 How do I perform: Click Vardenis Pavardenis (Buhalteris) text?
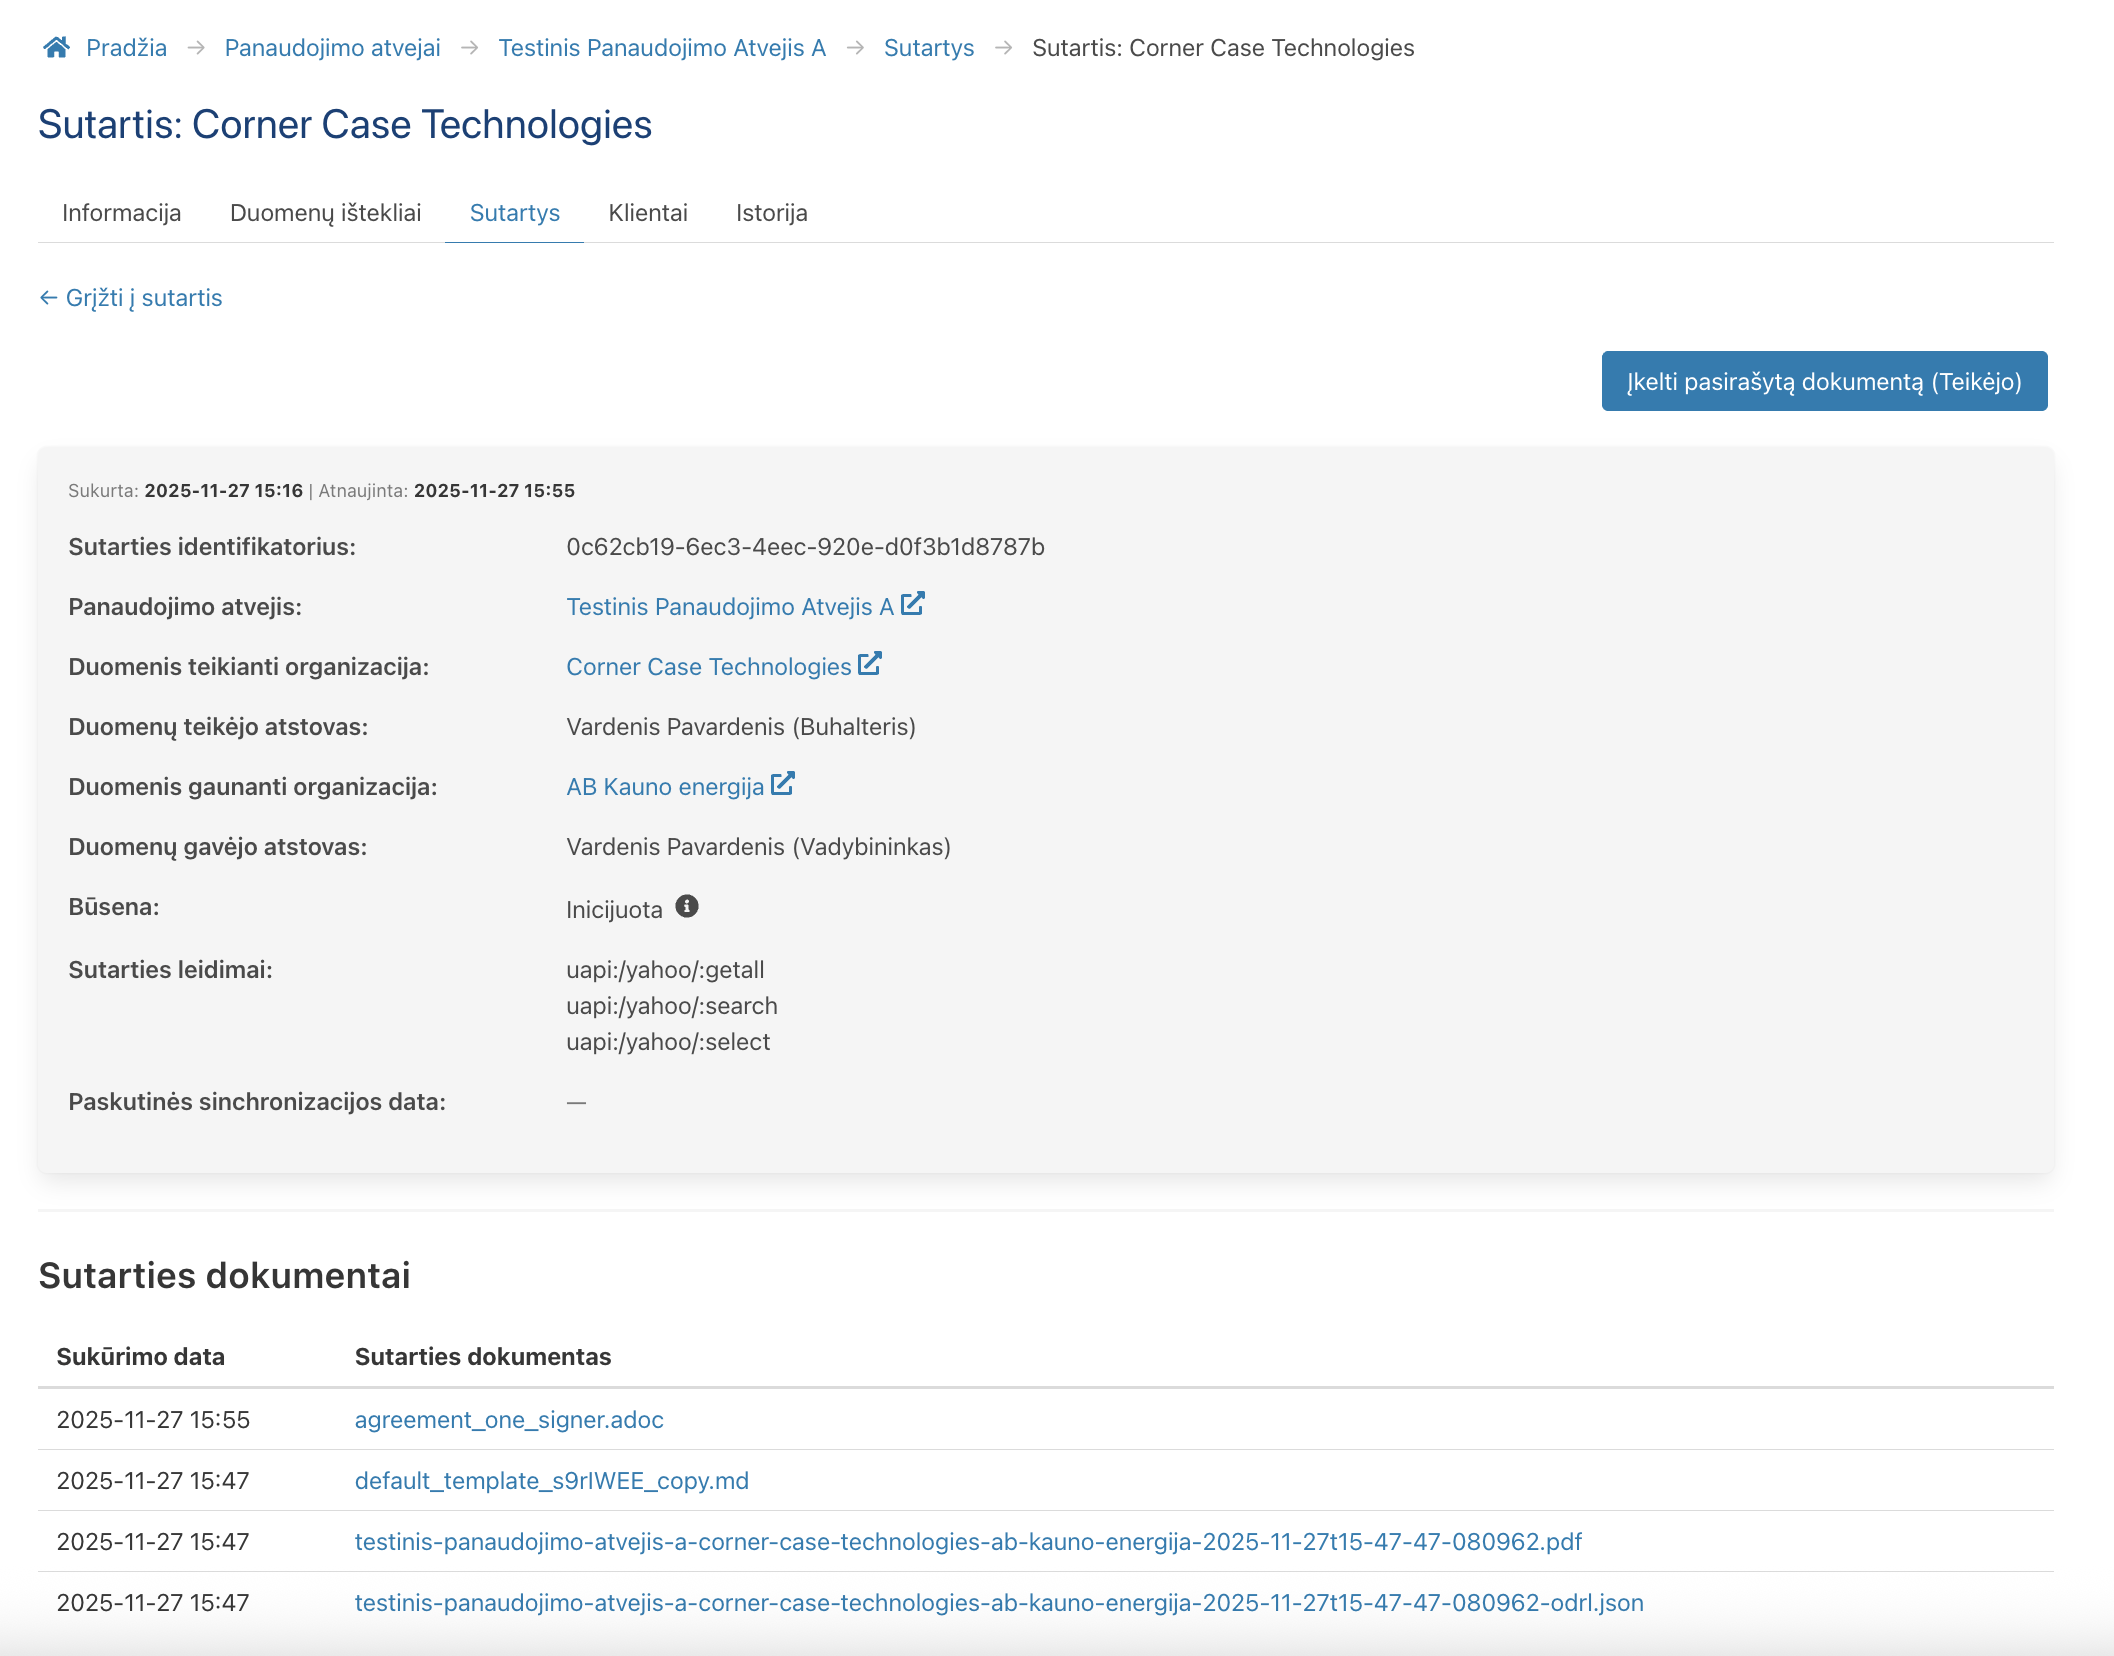point(741,727)
